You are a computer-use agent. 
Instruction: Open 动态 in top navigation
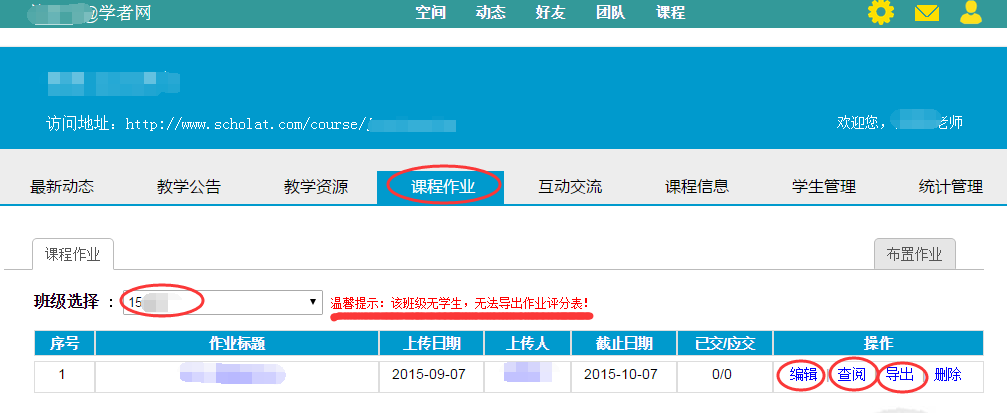490,13
